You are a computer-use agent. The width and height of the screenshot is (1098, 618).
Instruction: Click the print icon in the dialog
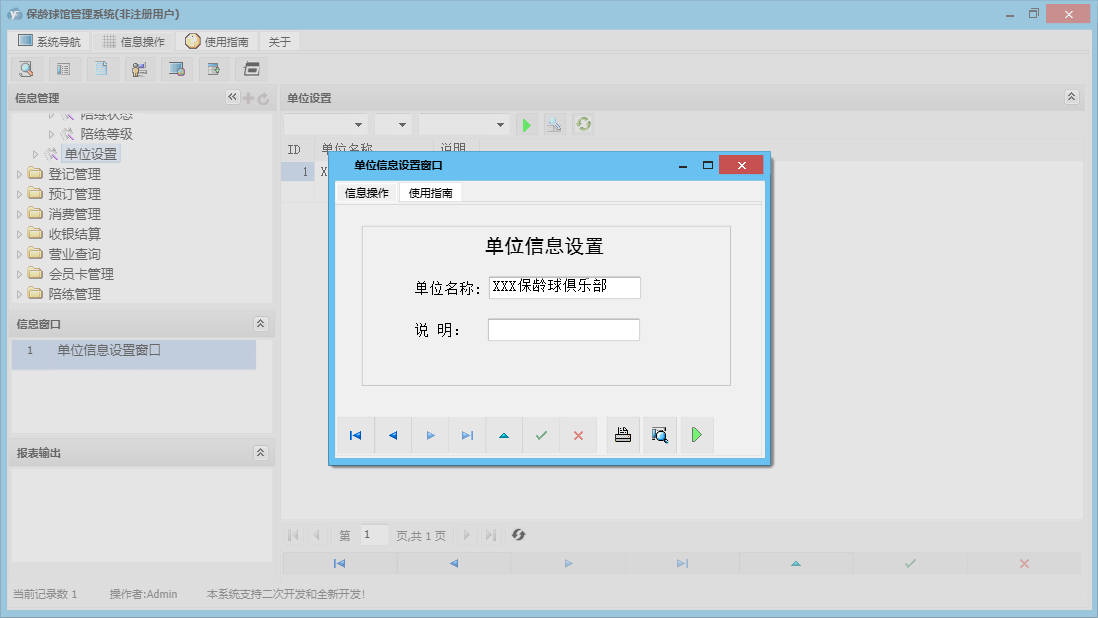pyautogui.click(x=622, y=435)
